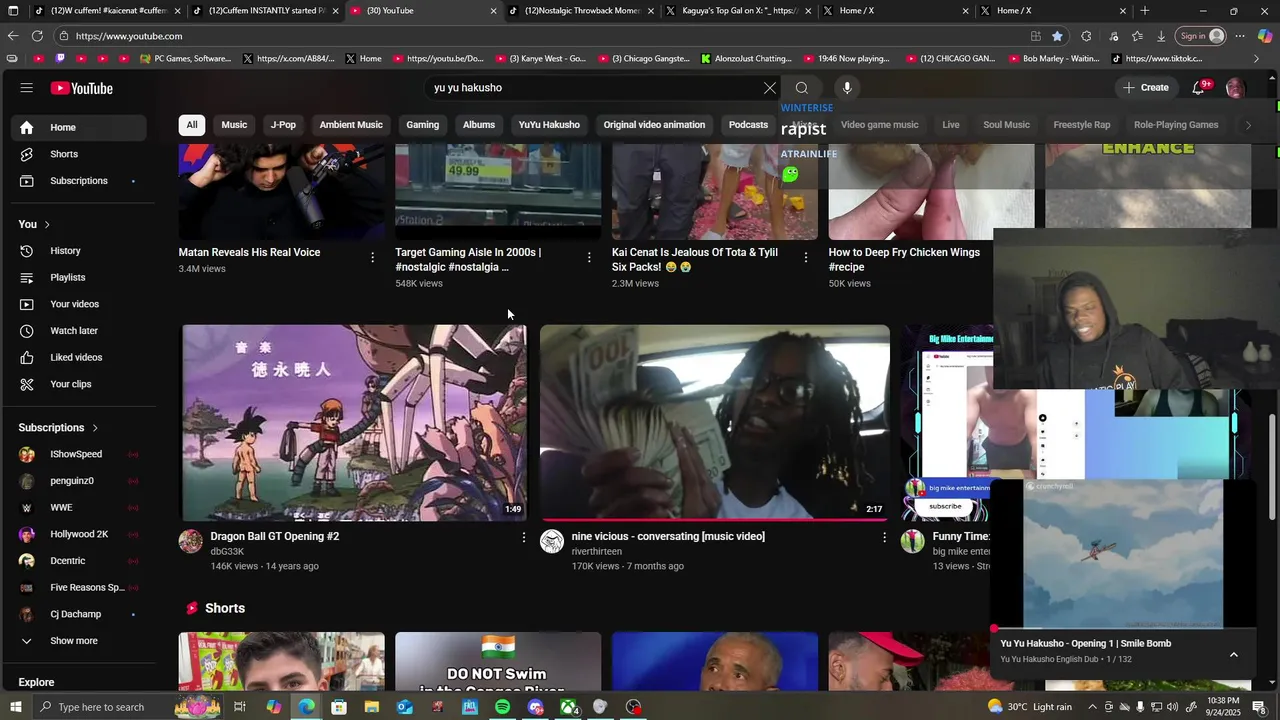Screen dimensions: 1280x720
Task: Select the Soul Music filter chip
Action: click(1006, 125)
